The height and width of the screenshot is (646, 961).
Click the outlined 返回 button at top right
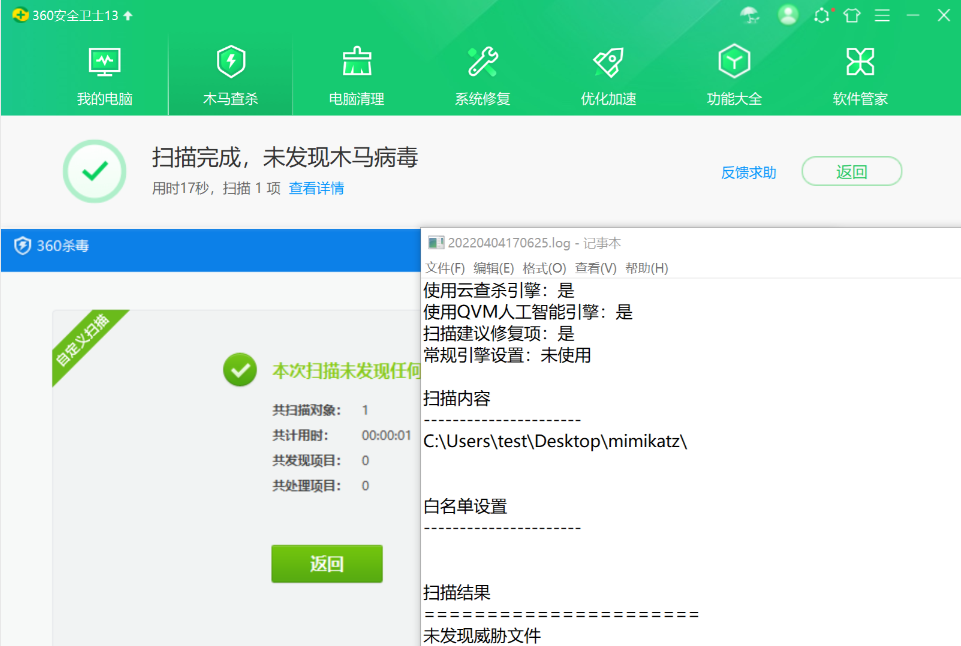[851, 171]
